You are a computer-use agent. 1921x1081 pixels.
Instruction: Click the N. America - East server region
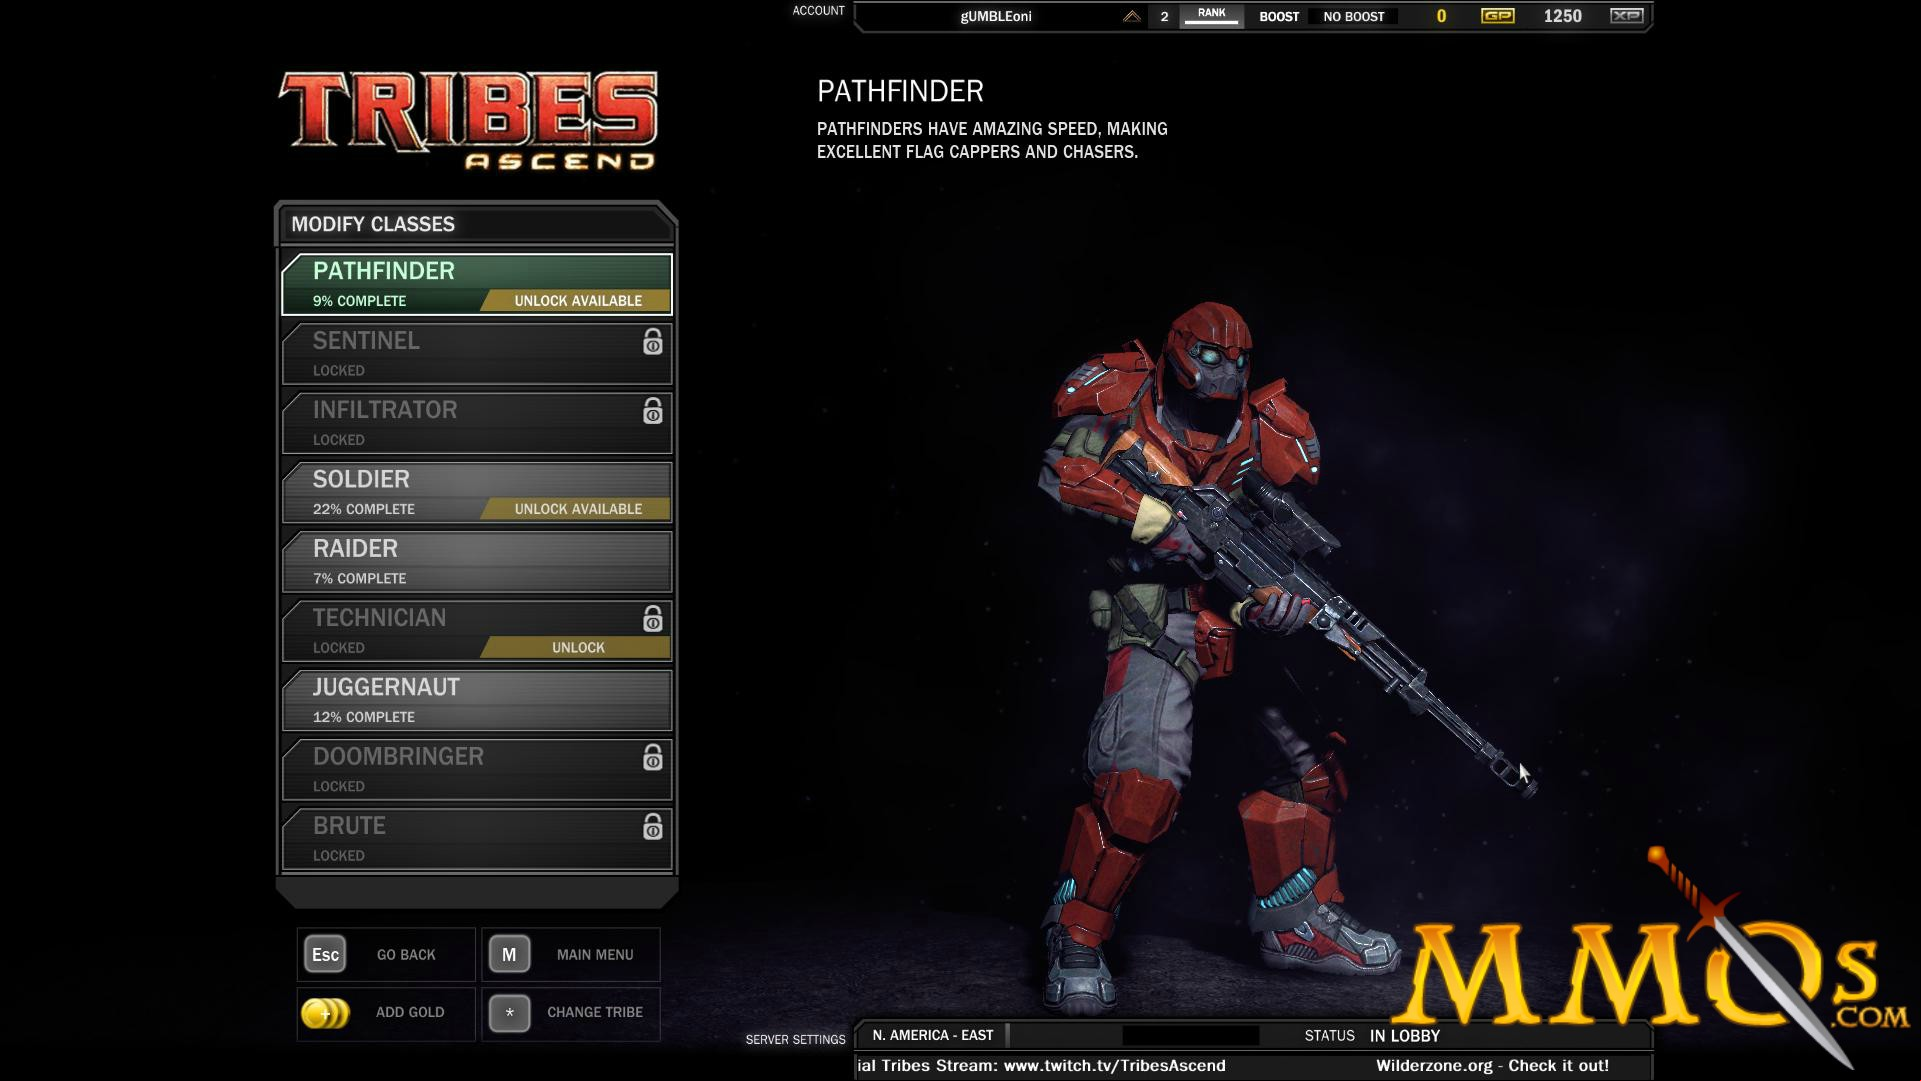click(x=933, y=1035)
